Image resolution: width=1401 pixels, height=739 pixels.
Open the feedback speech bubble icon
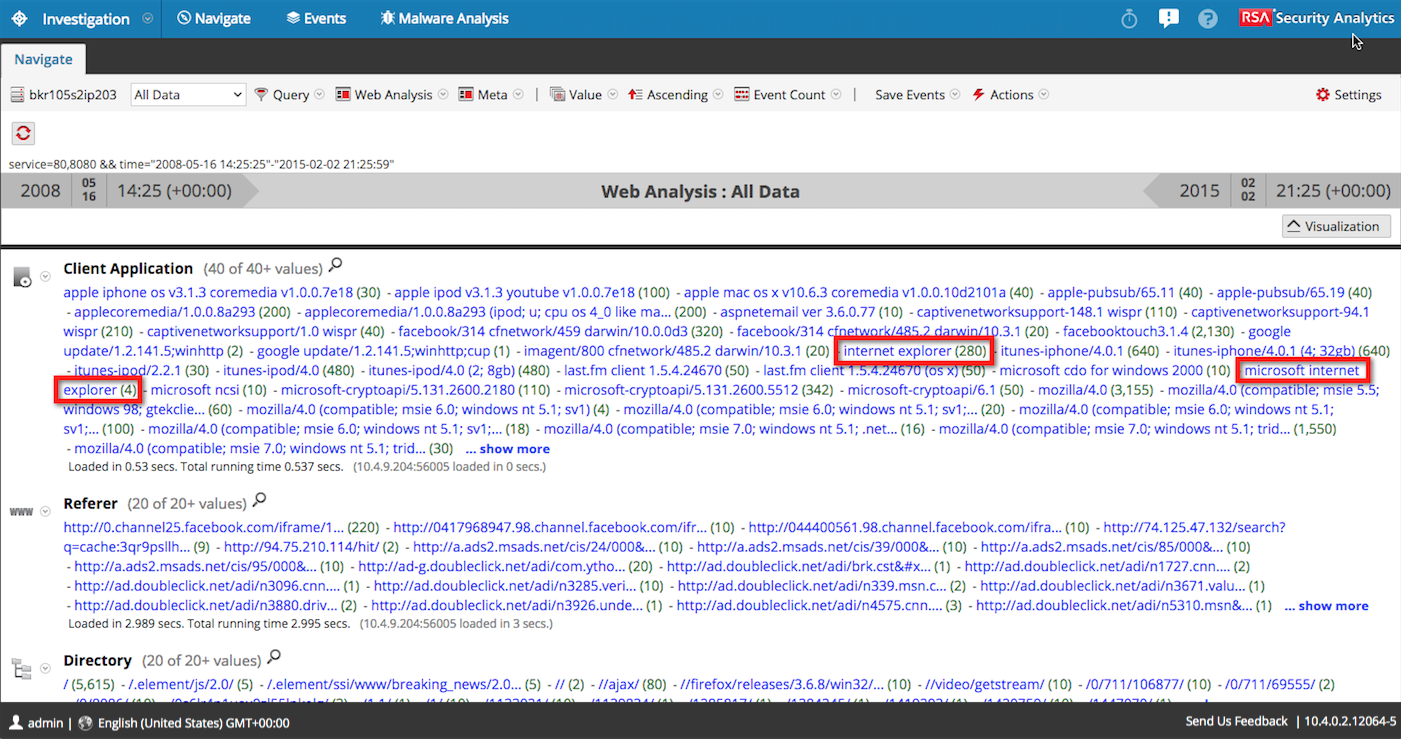(x=1168, y=18)
